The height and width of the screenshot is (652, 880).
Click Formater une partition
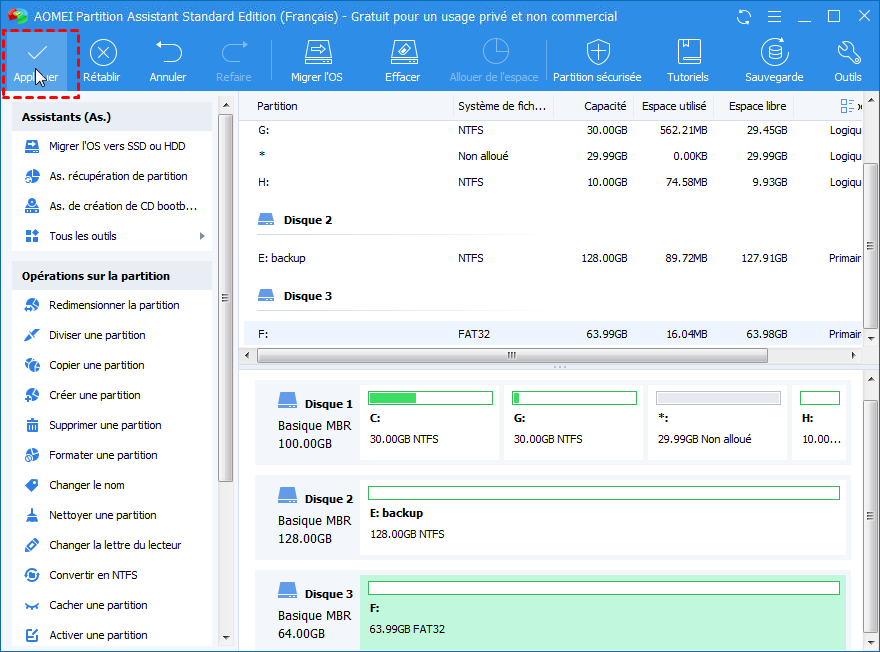pos(103,455)
